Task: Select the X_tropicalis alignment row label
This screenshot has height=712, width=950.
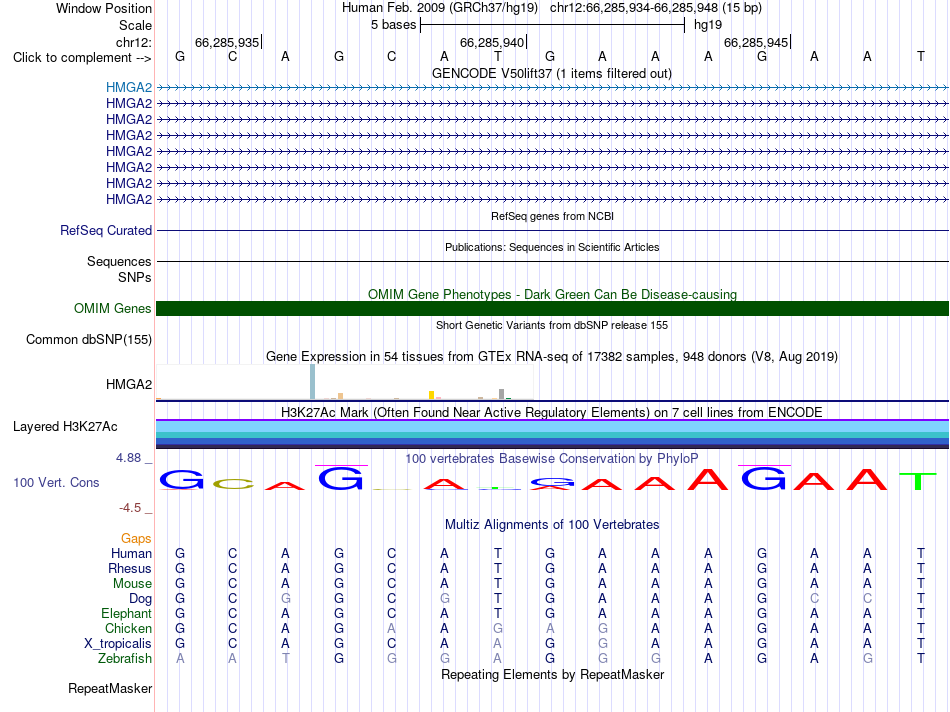Action: [x=118, y=644]
